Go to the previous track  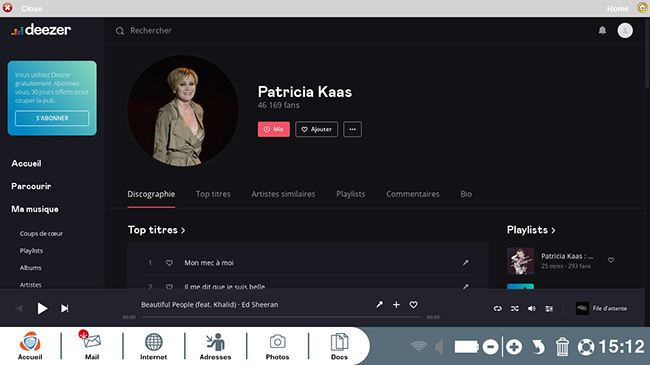19,308
